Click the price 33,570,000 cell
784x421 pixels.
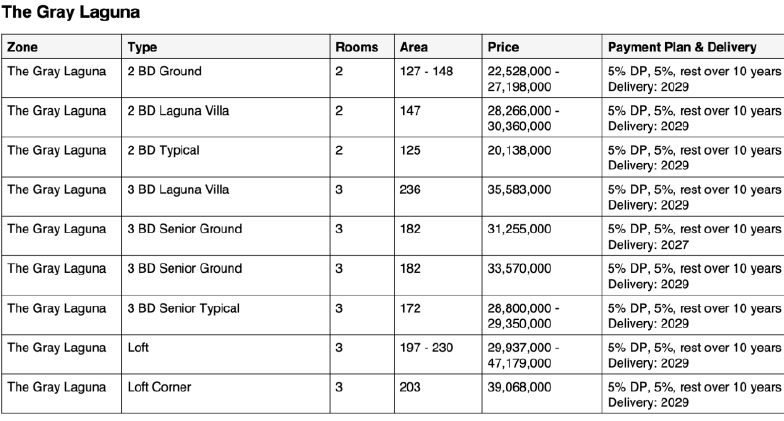pos(542,276)
